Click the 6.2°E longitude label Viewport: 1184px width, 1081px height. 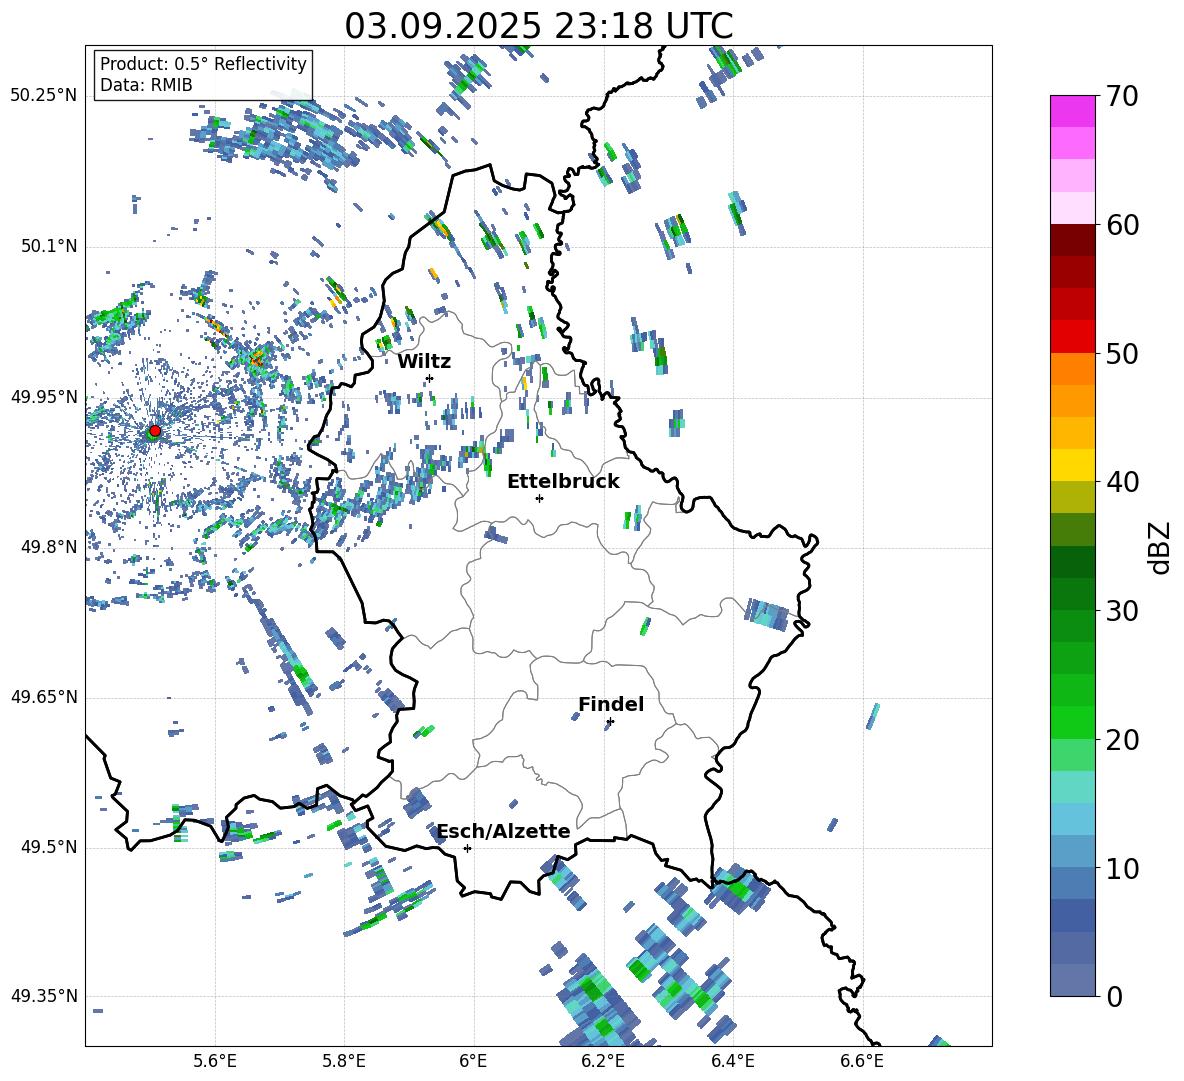[603, 1061]
